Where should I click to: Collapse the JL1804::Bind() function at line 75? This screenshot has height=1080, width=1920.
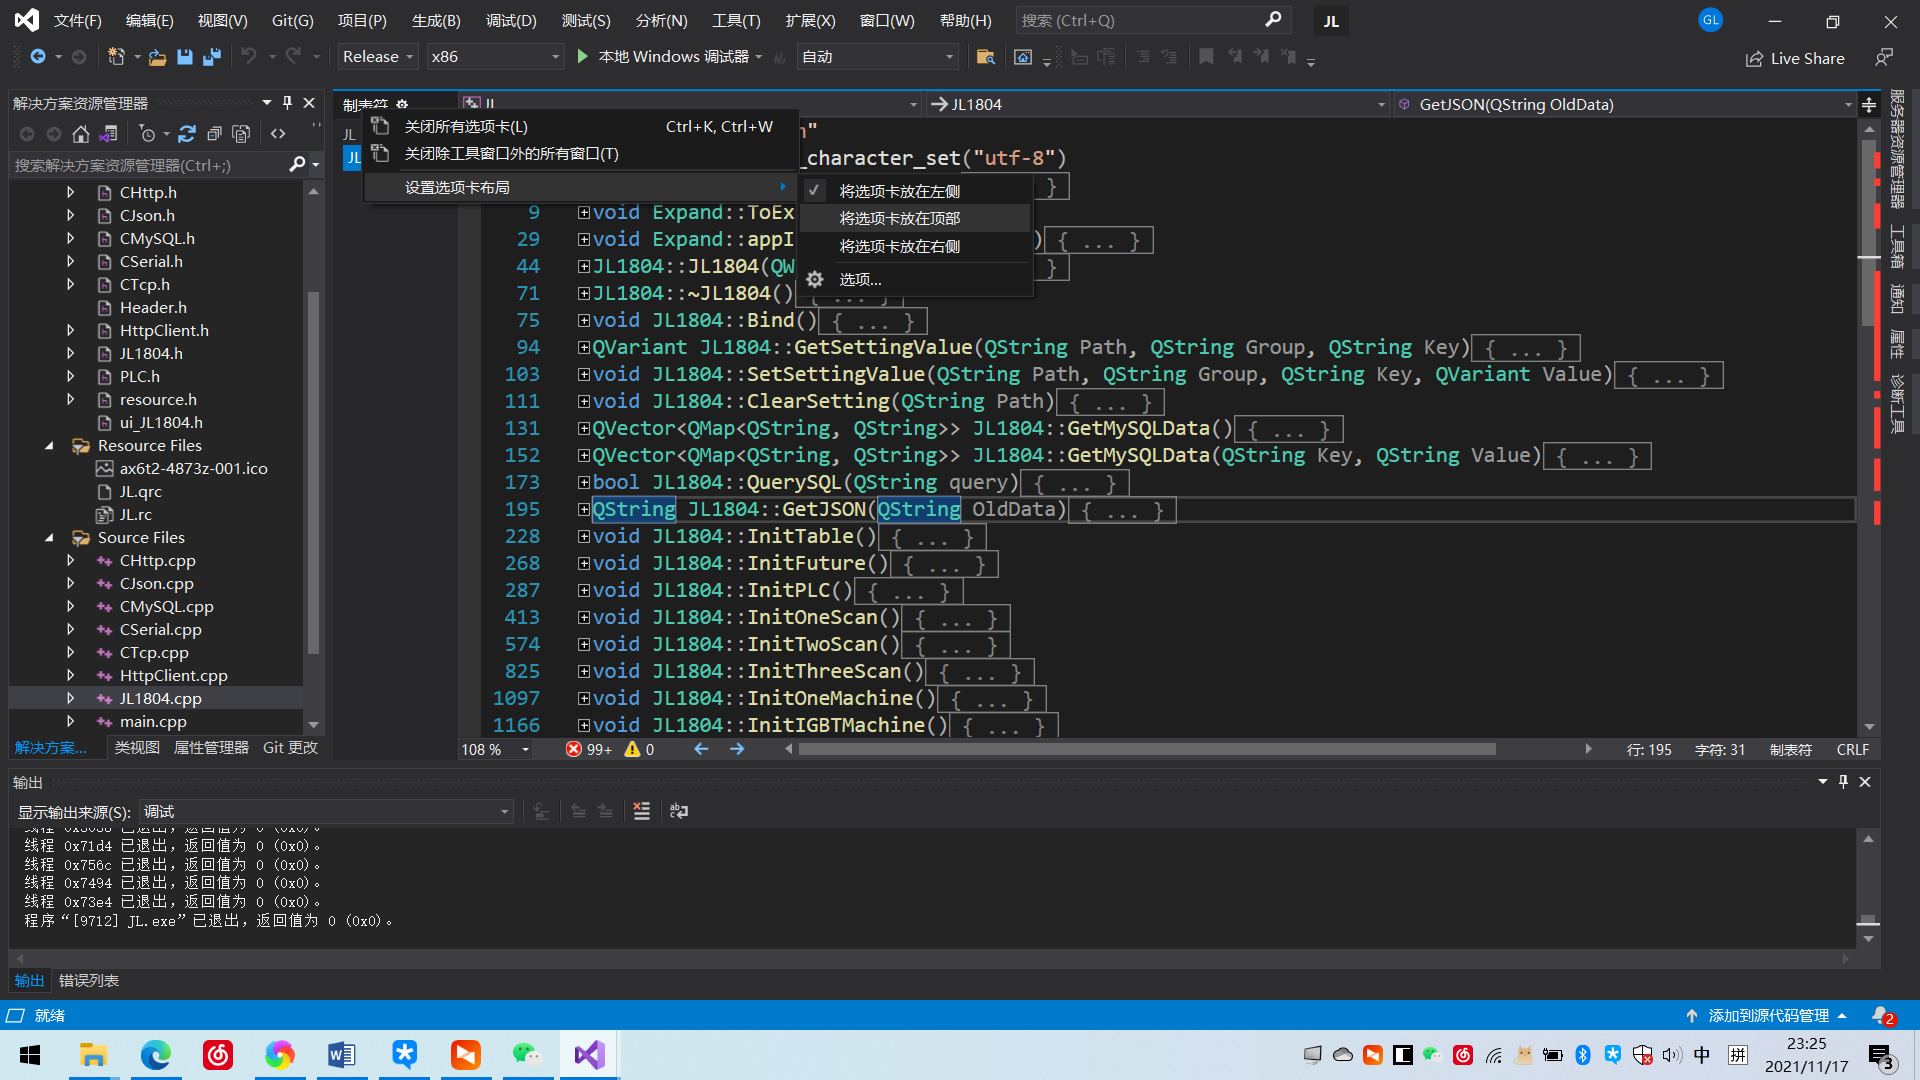coord(582,320)
